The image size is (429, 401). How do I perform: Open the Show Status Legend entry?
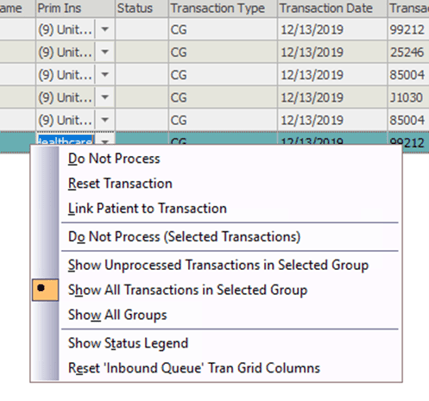128,343
